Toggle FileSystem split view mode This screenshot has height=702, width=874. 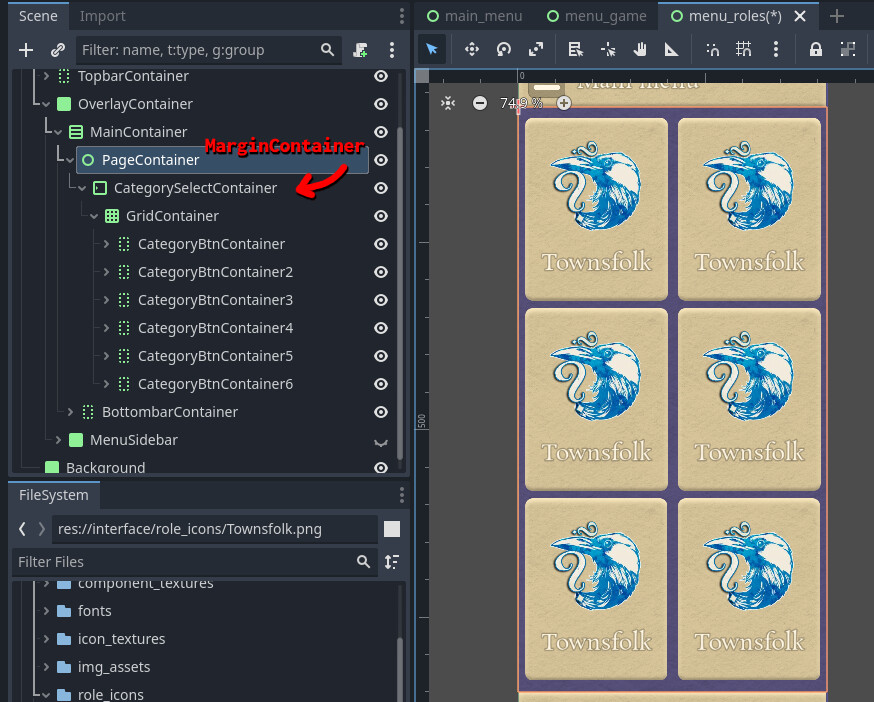point(392,529)
